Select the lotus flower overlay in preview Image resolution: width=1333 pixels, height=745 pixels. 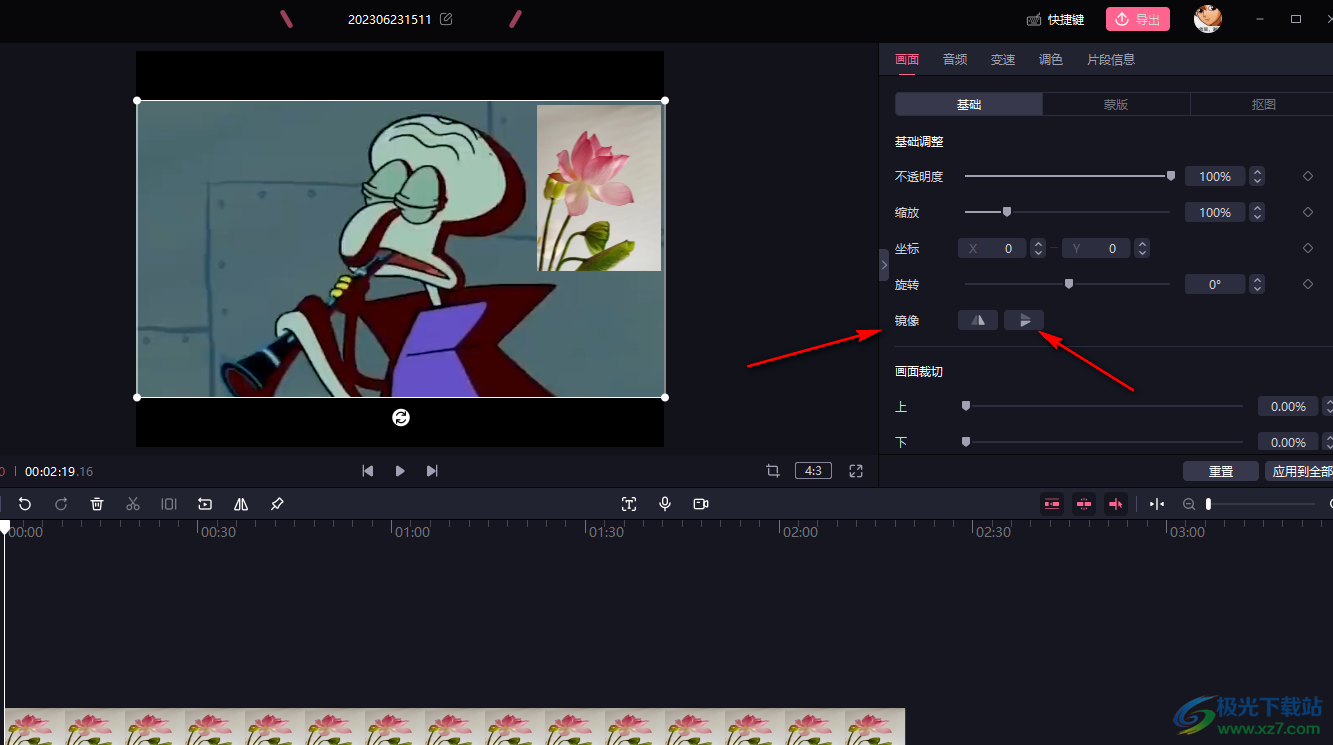tap(599, 188)
